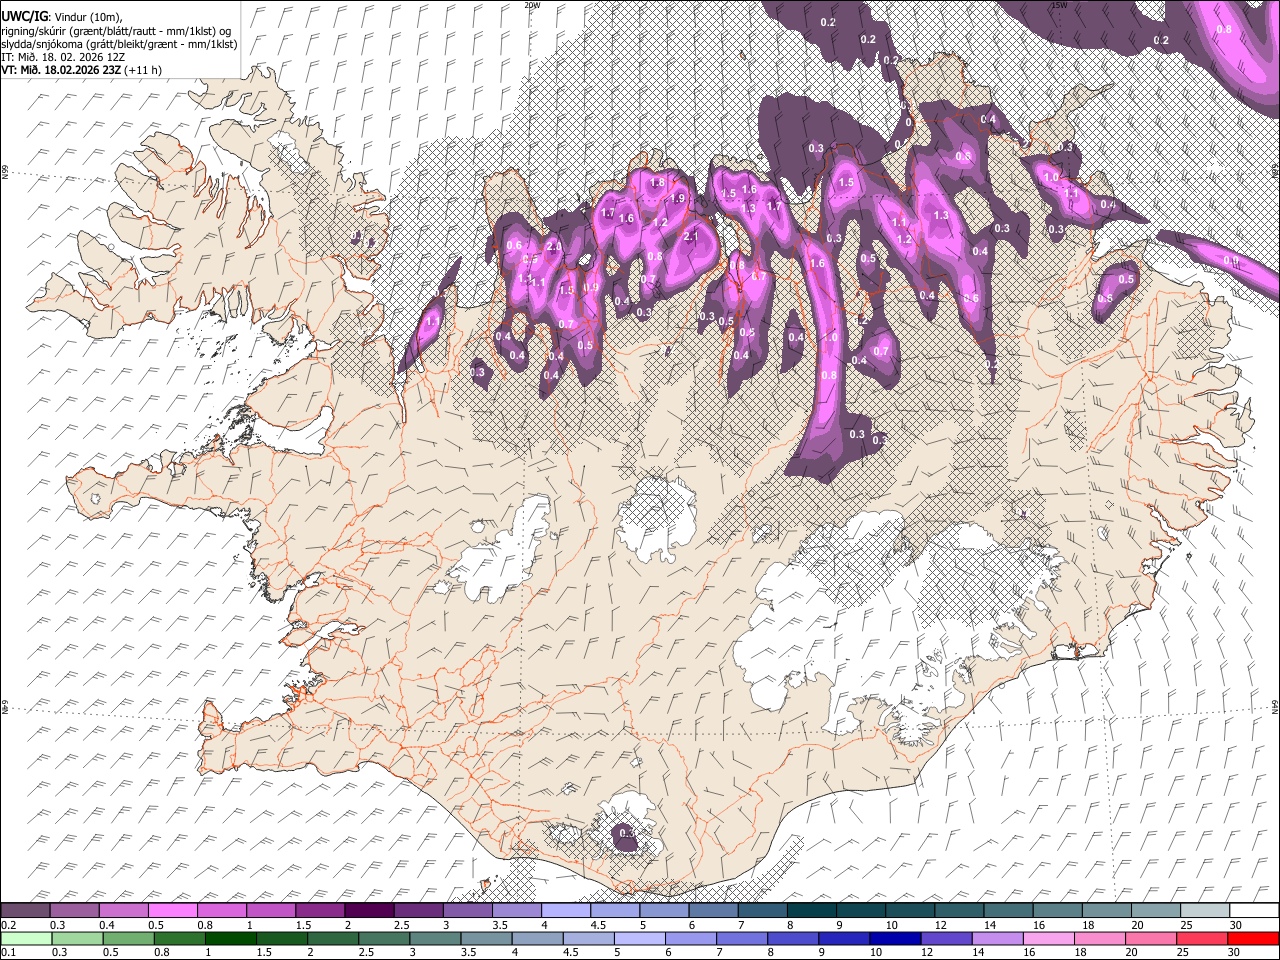Image resolution: width=1280 pixels, height=960 pixels.
Task: Select the 1.5 magenta swatch in upper row
Action: 319,910
